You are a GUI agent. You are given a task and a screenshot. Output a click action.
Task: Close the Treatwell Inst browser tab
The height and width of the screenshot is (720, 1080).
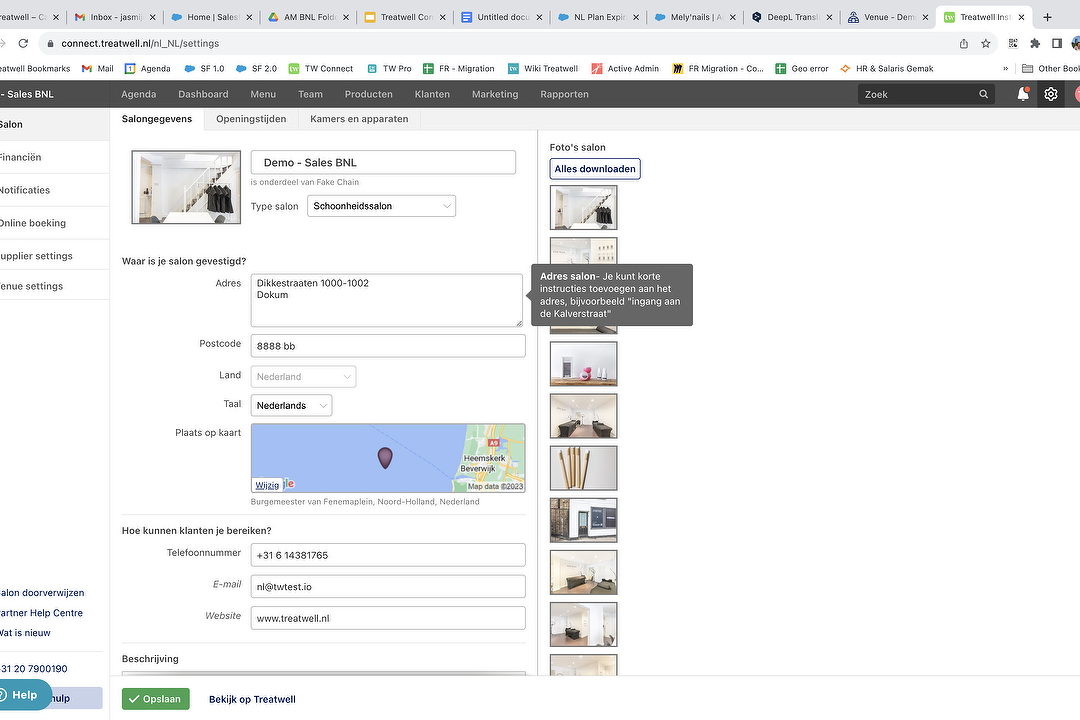(x=1021, y=17)
